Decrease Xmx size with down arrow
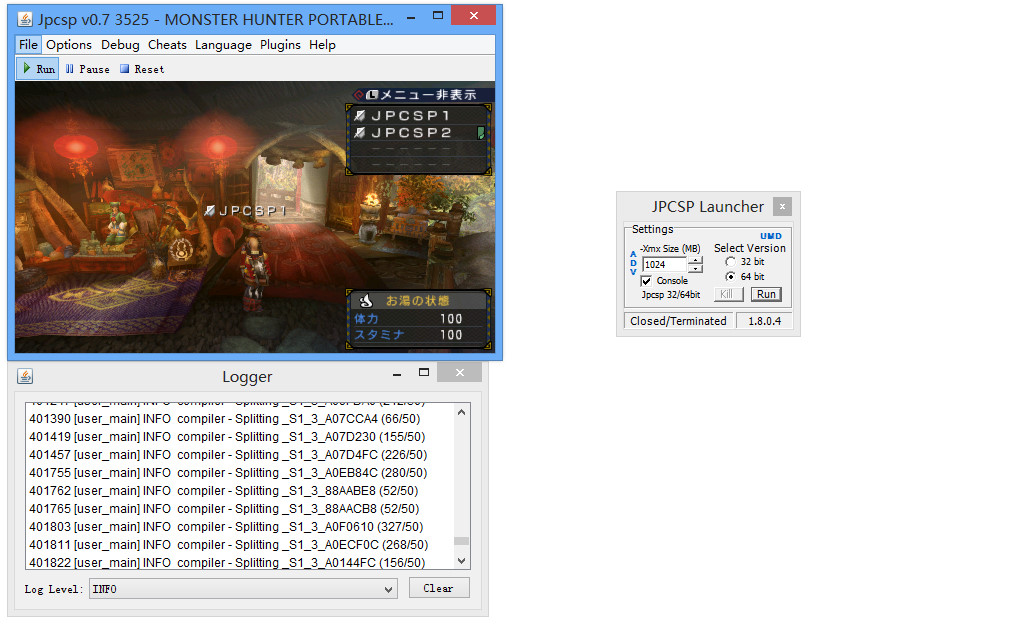1022x633 pixels. [696, 269]
